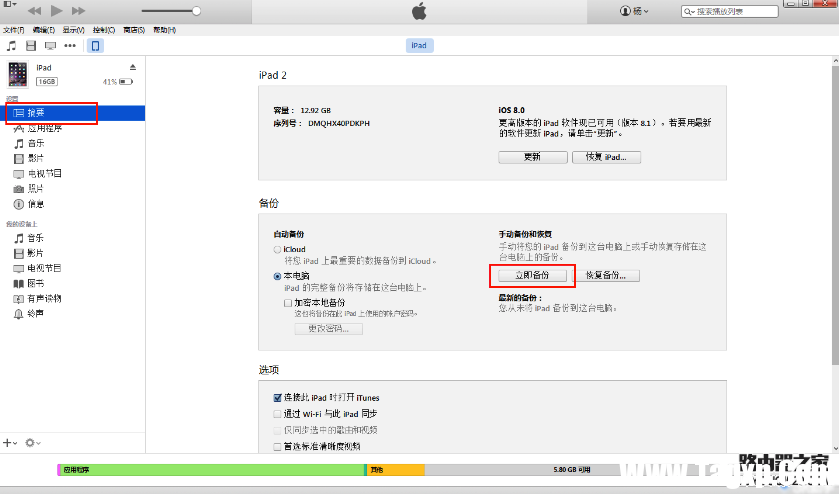Screen dimensions: 839x494
Task: Click the green 应用程序 storage segment
Action: click(x=211, y=470)
